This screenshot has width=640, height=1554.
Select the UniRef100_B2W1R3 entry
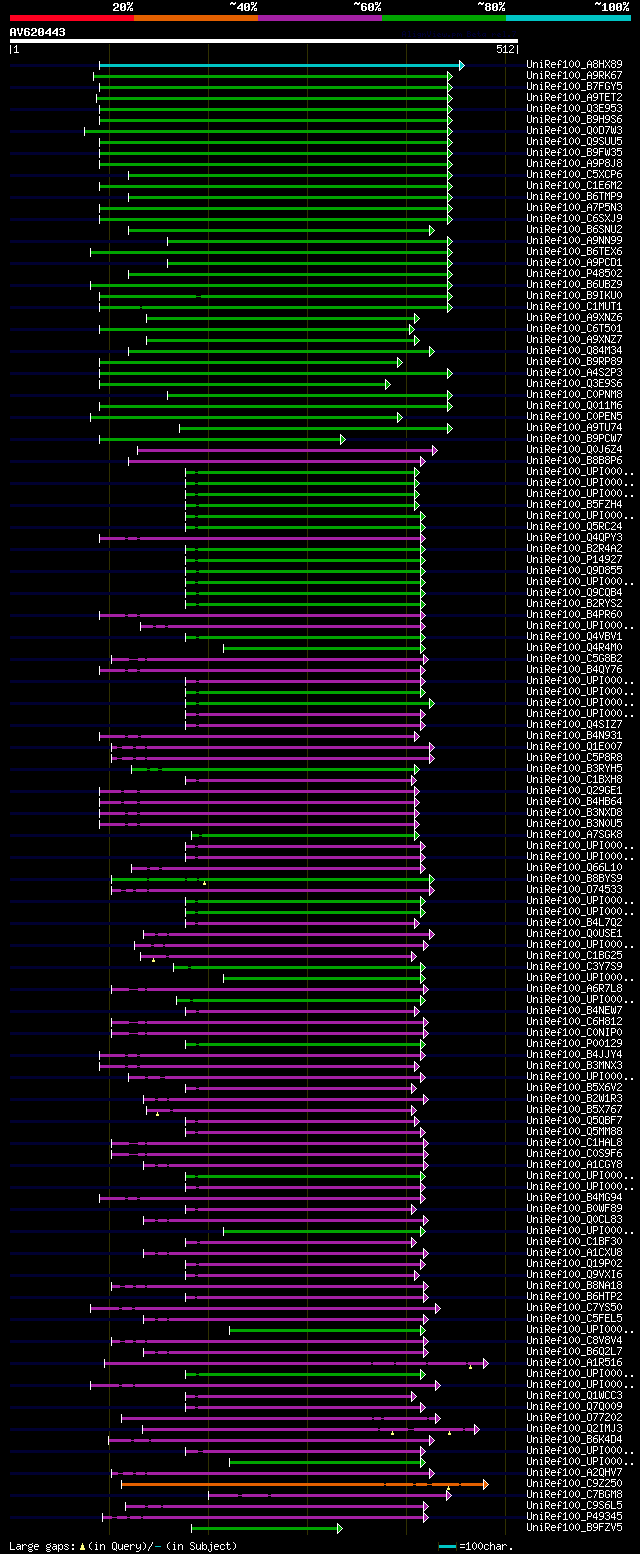click(574, 1099)
